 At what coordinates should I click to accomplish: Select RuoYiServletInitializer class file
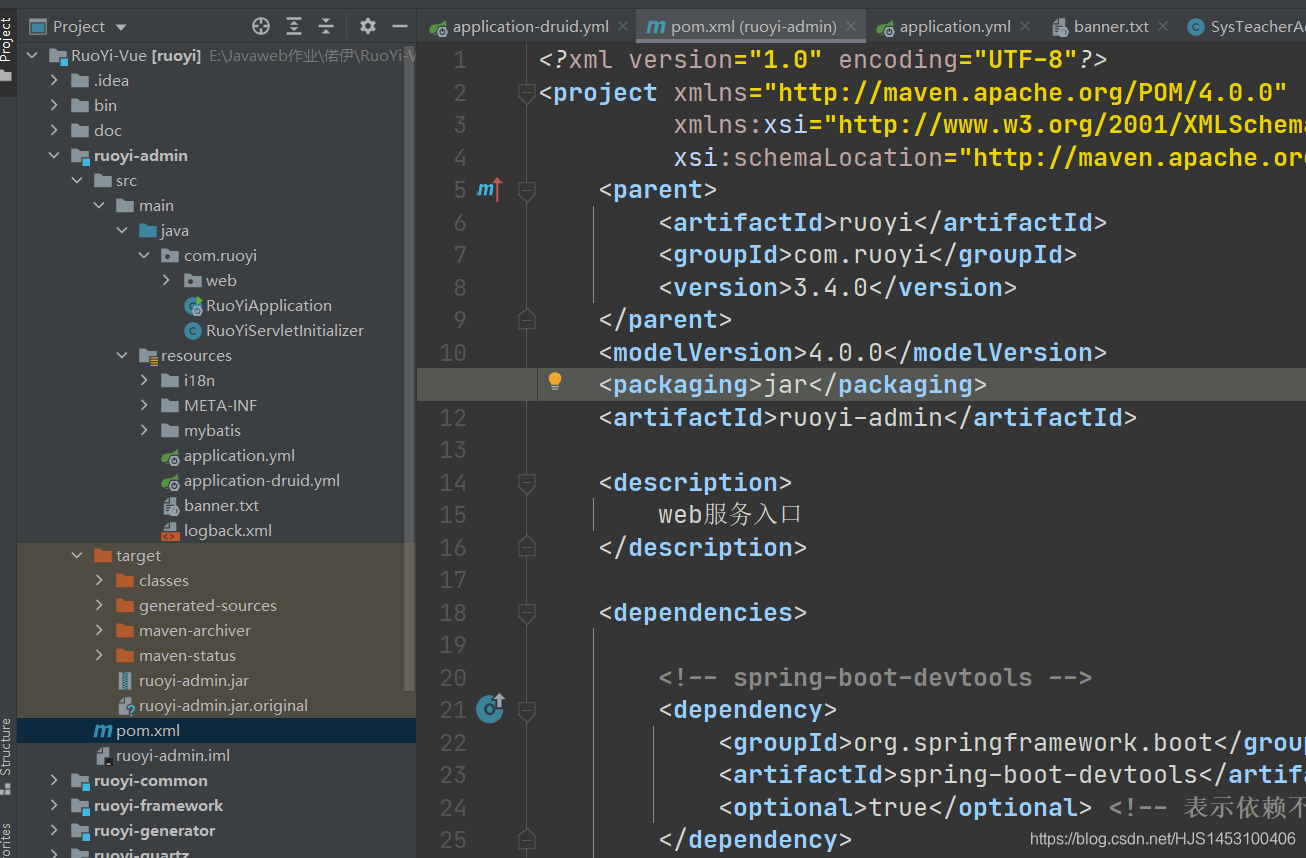click(x=274, y=330)
